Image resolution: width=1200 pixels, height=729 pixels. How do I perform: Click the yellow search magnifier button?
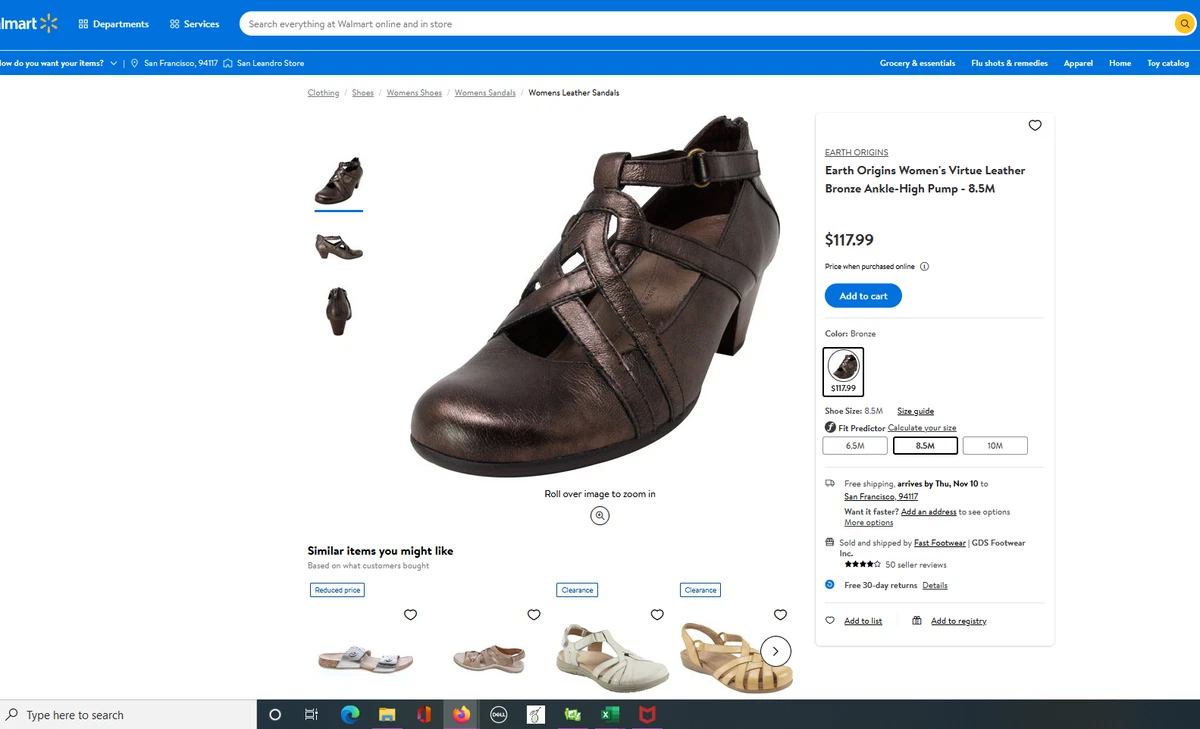pyautogui.click(x=1183, y=24)
